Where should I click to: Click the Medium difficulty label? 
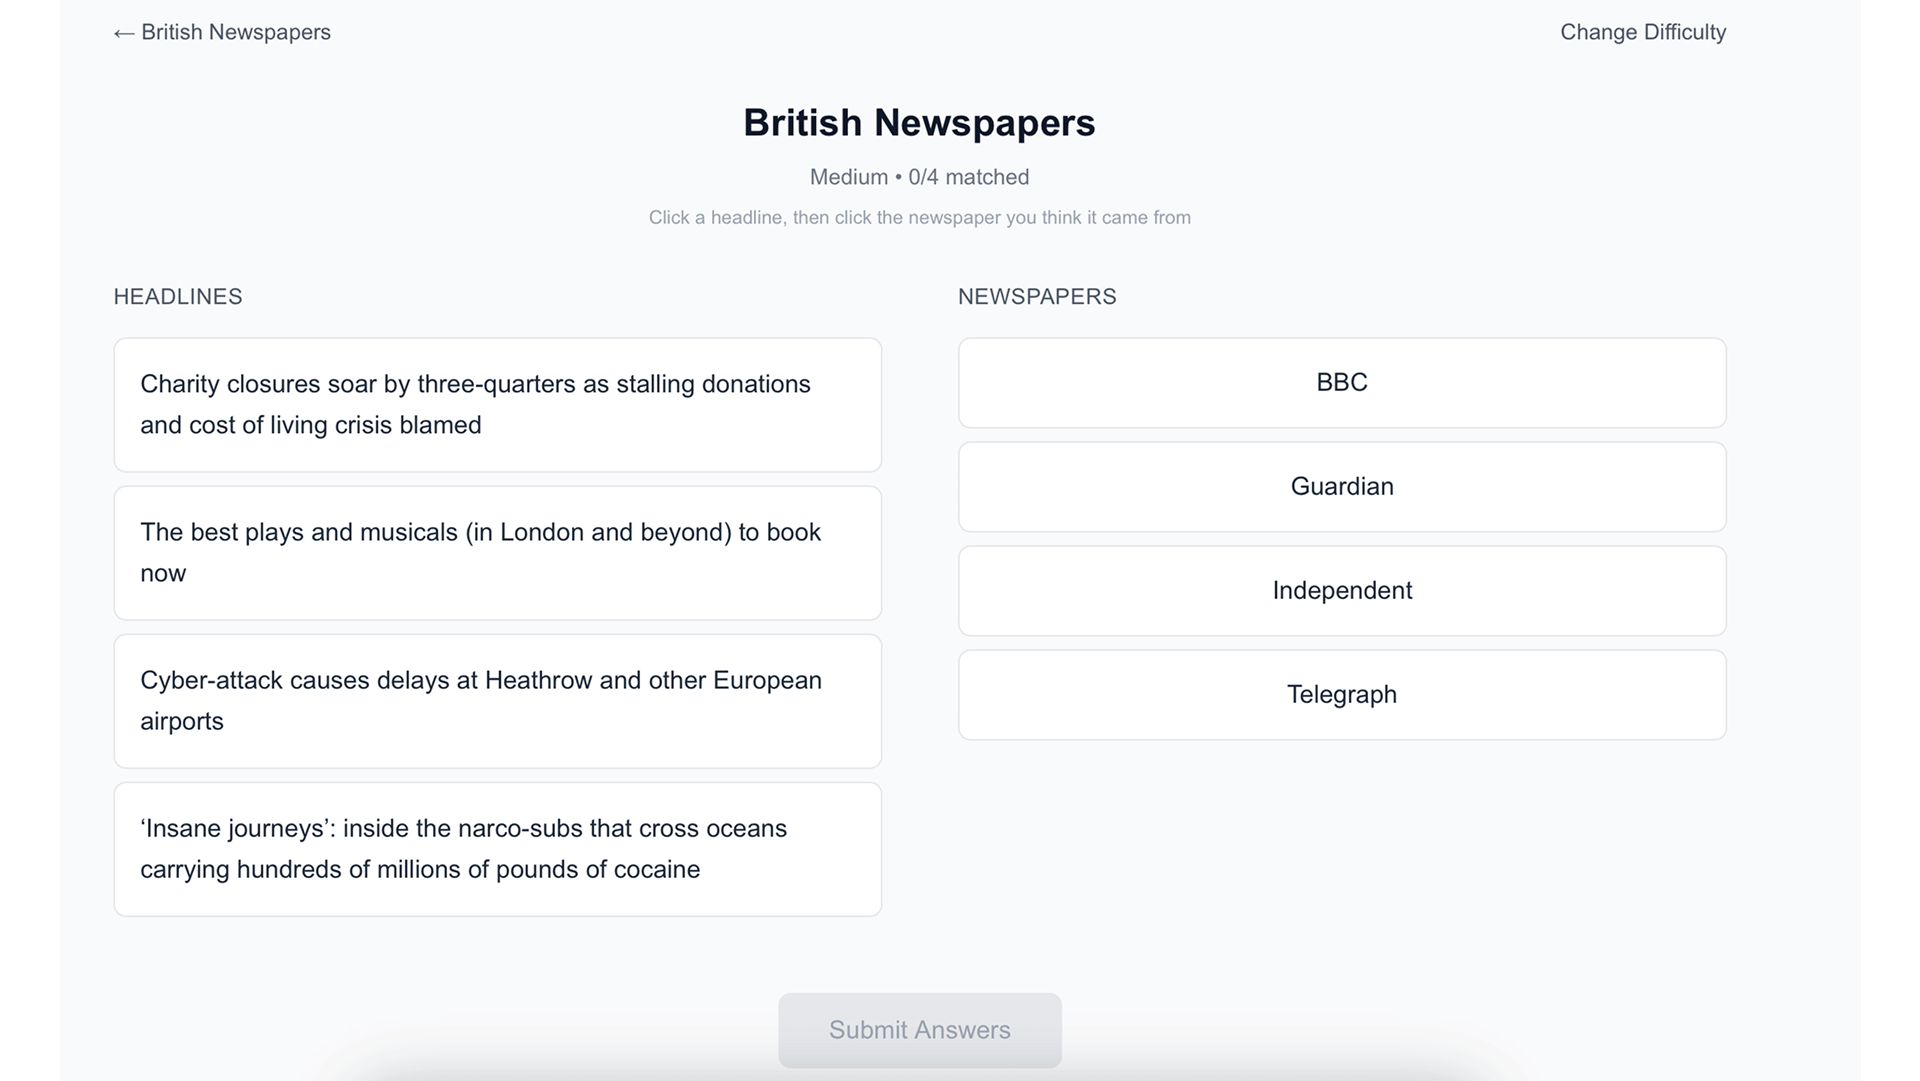pos(848,177)
